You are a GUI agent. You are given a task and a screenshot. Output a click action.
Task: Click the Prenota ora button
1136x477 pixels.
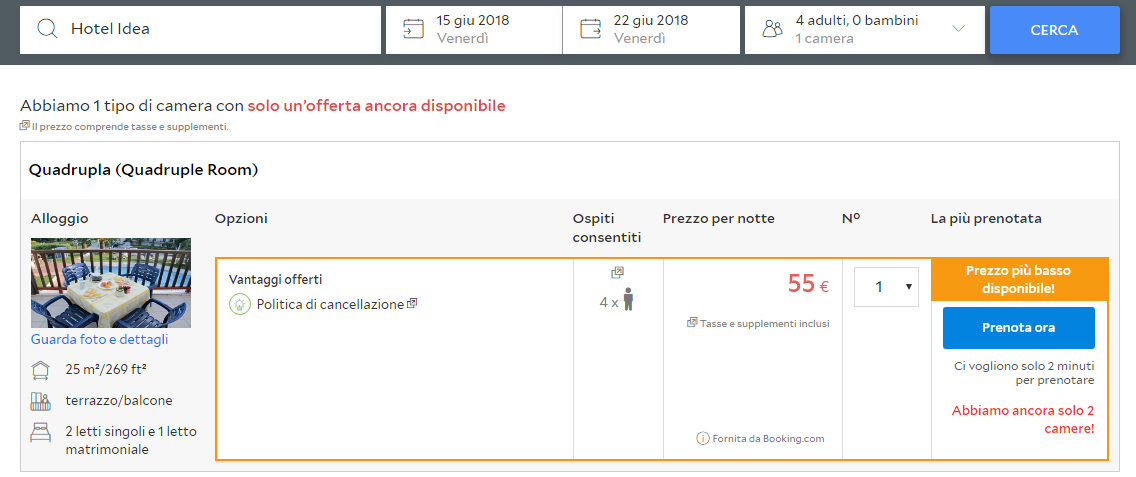point(1018,328)
